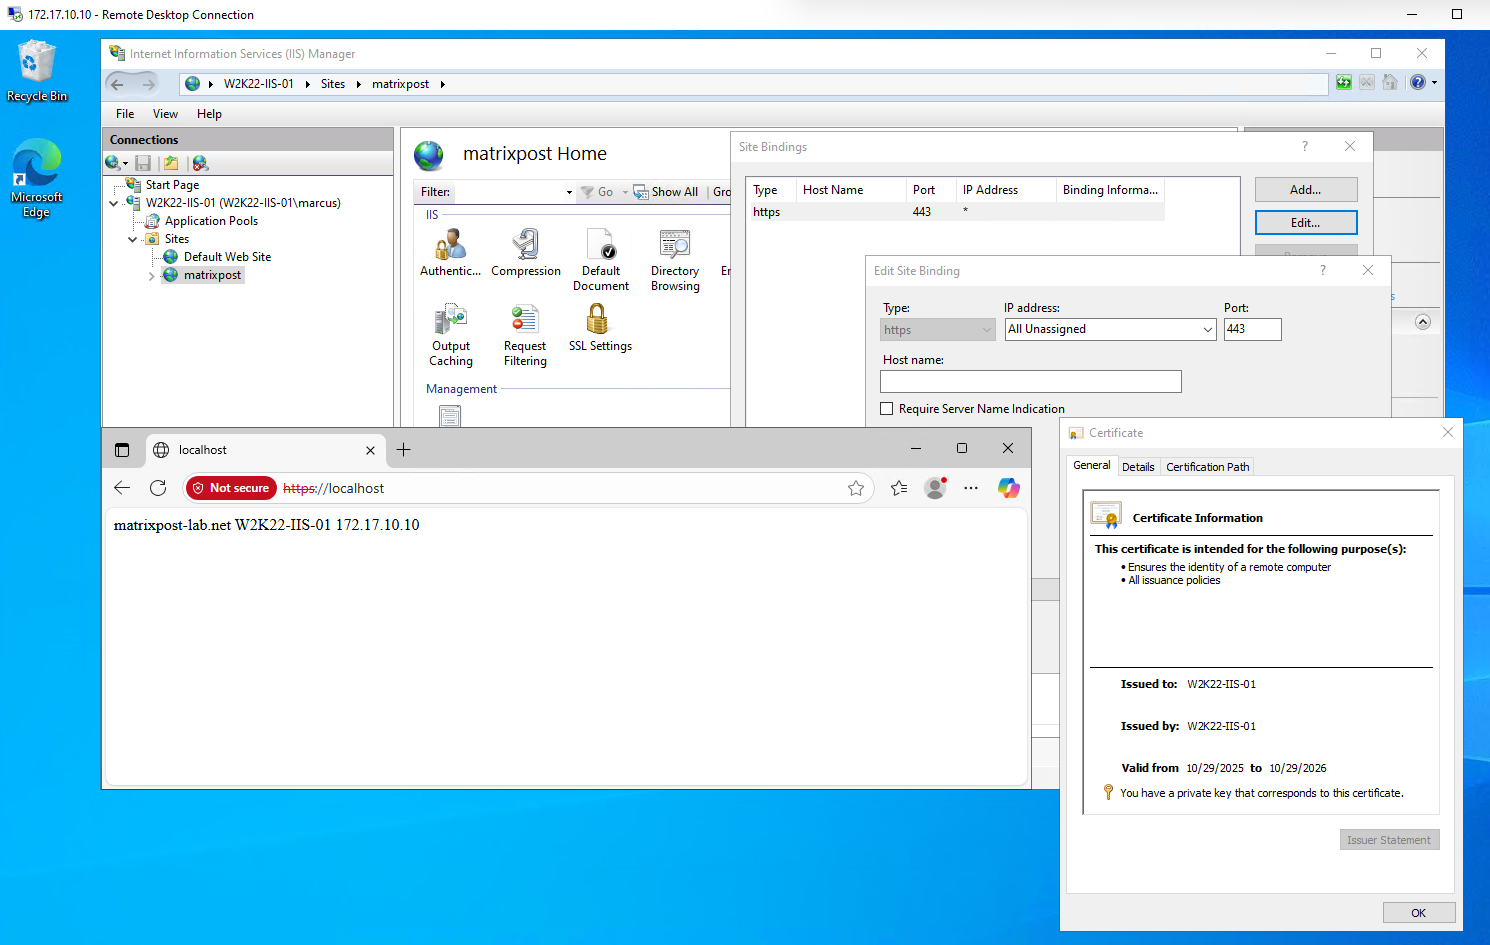Viewport: 1490px width, 945px height.
Task: Open the Compression feature icon
Action: click(526, 245)
